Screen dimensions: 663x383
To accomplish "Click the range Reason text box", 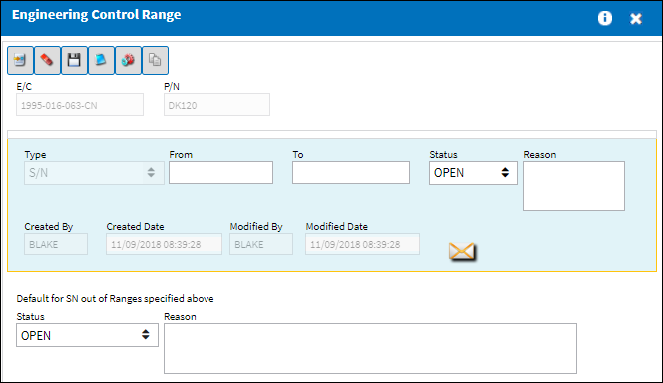I will [x=574, y=186].
